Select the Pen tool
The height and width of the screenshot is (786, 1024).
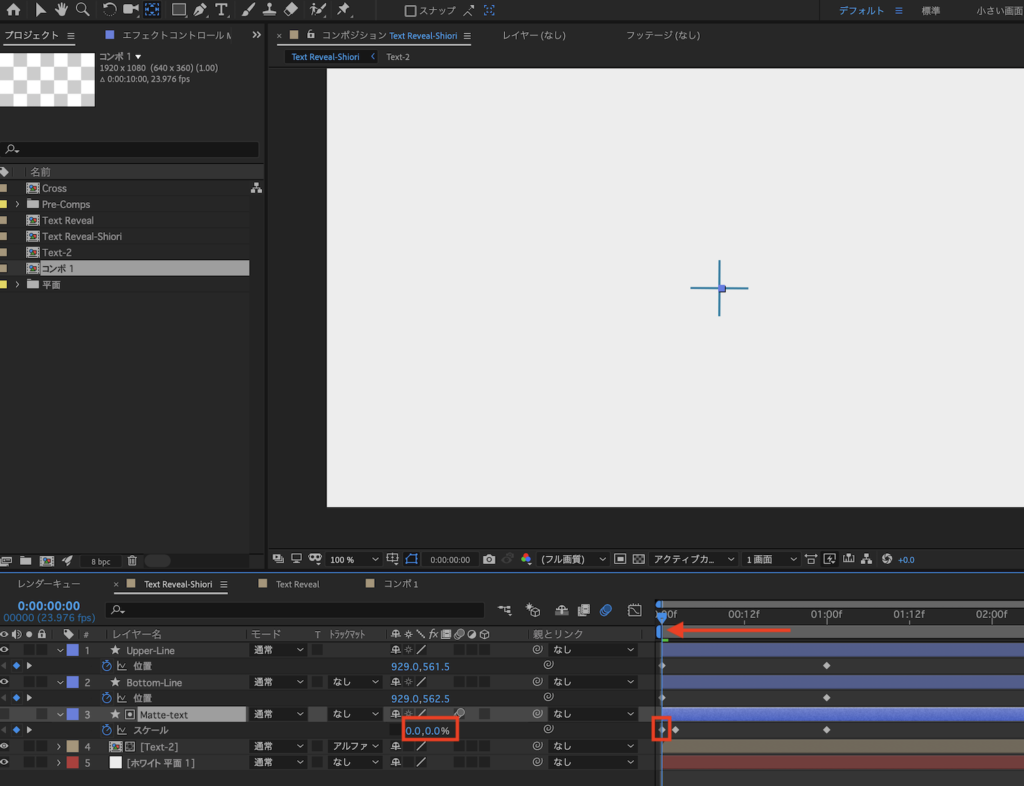point(200,10)
